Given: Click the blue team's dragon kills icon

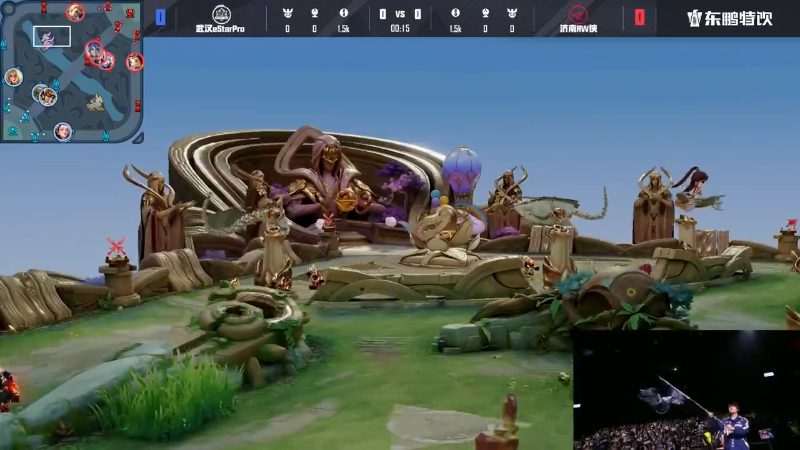Looking at the screenshot, I should (288, 13).
